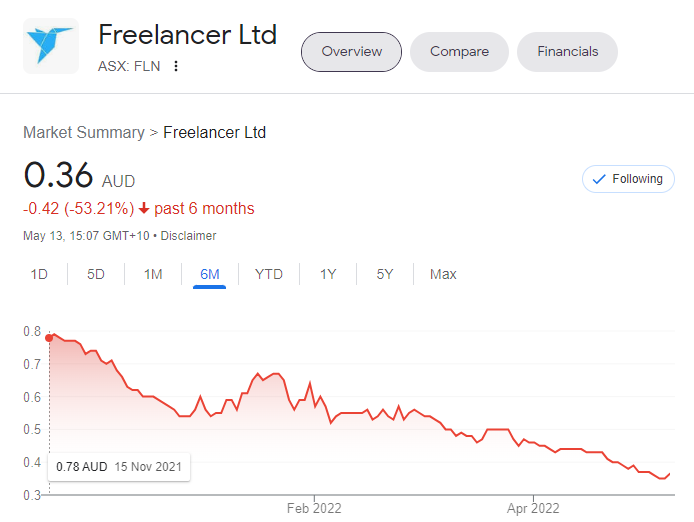This screenshot has height=522, width=694.
Task: Click the Freelancer Ltd breadcrumb text
Action: [x=215, y=132]
